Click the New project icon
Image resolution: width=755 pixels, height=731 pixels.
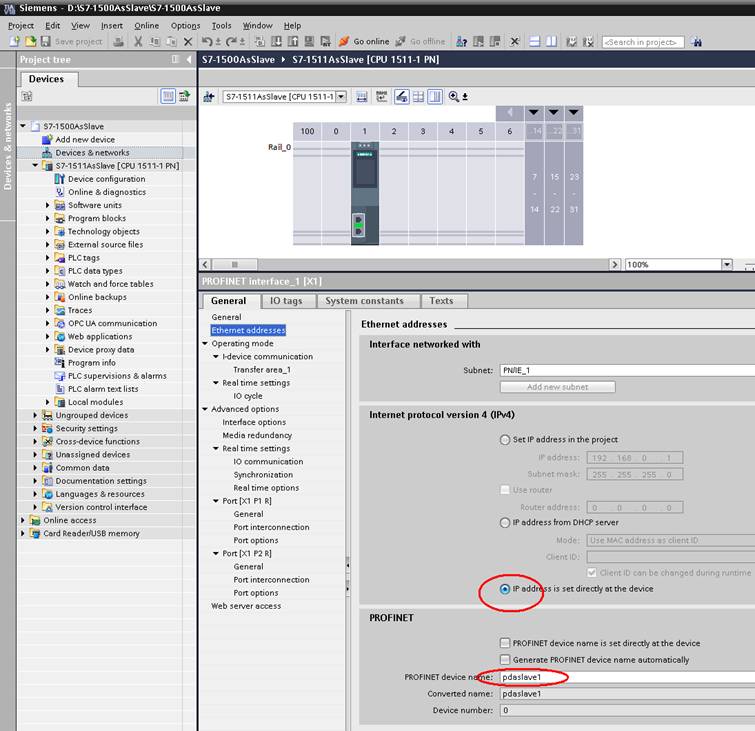[x=14, y=41]
